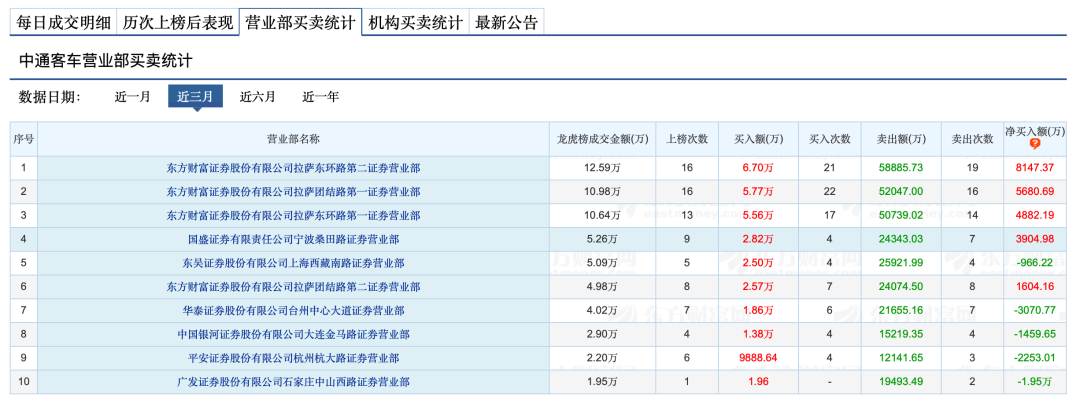Click the 5.26万 transaction amount cell

pos(602,239)
